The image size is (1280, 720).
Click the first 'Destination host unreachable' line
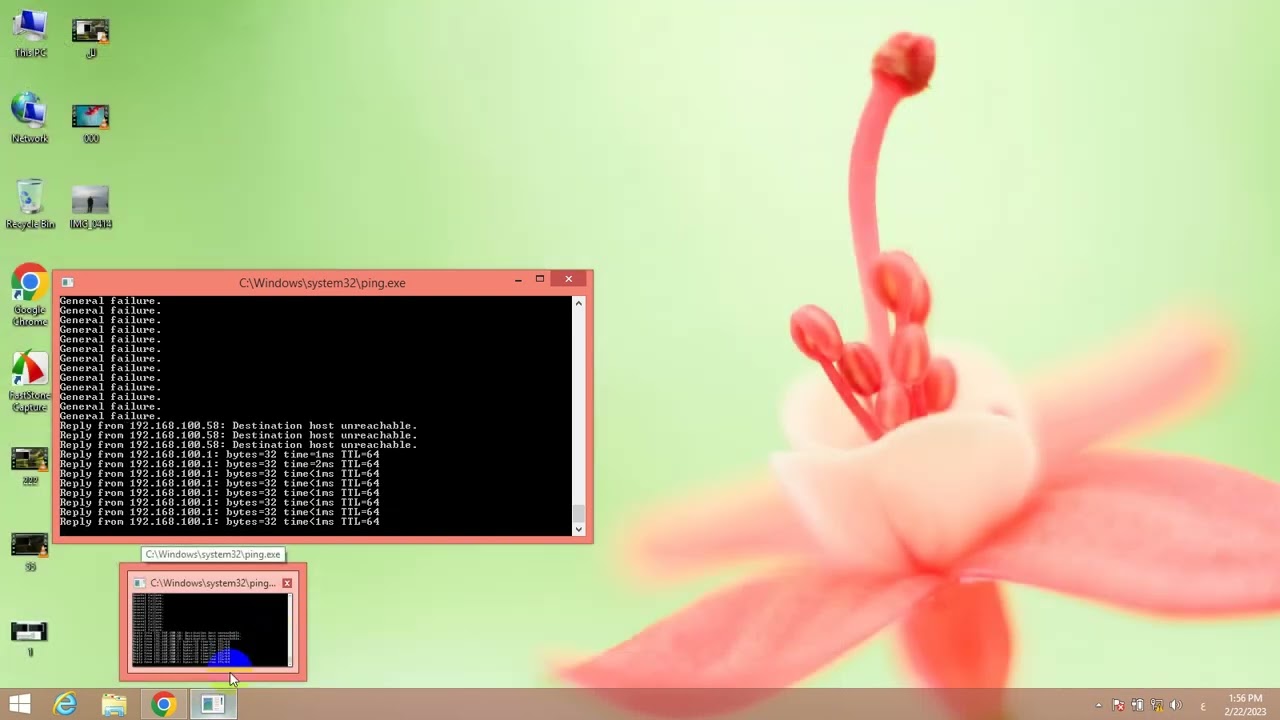point(238,426)
